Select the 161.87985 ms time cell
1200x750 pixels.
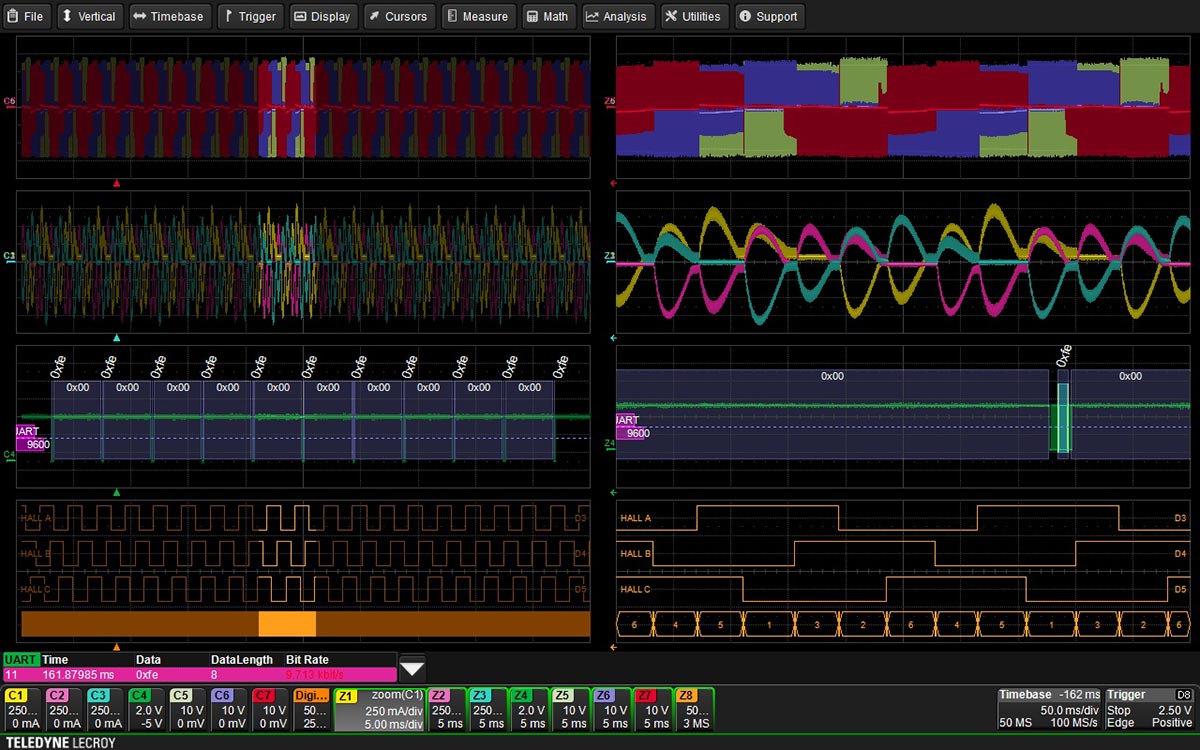click(x=80, y=675)
